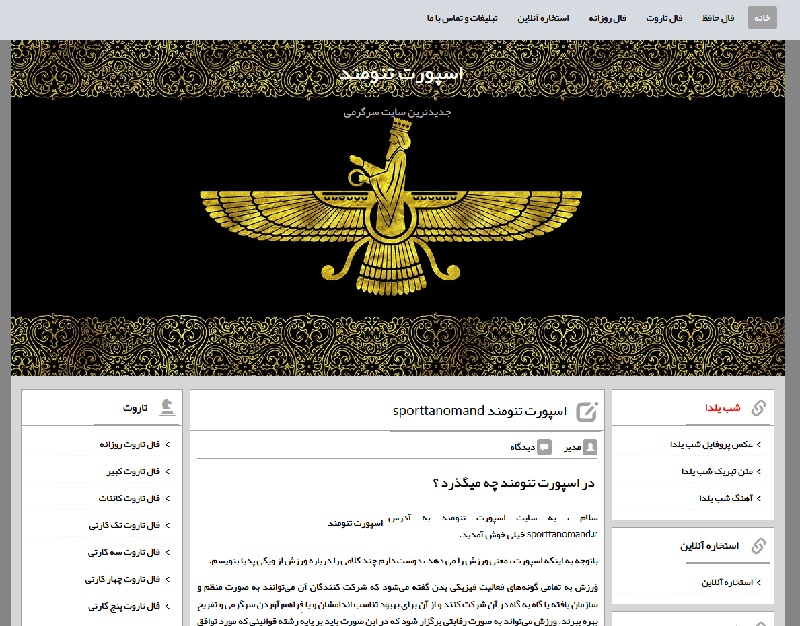The width and height of the screenshot is (800, 626).
Task: Open the فال تاروت menu item
Action: click(x=664, y=18)
